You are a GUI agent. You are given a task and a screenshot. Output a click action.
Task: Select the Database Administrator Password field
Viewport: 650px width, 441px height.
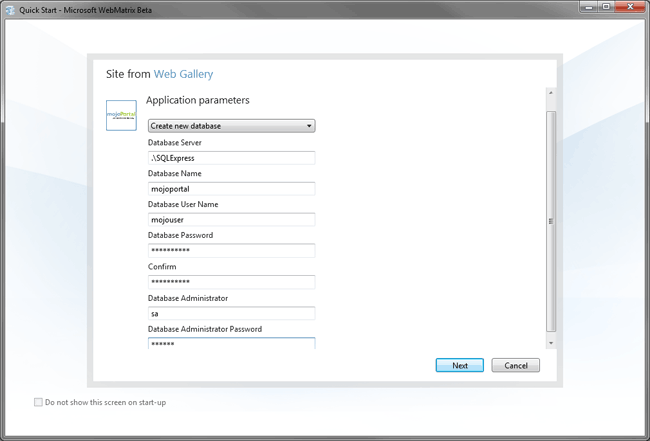click(231, 343)
